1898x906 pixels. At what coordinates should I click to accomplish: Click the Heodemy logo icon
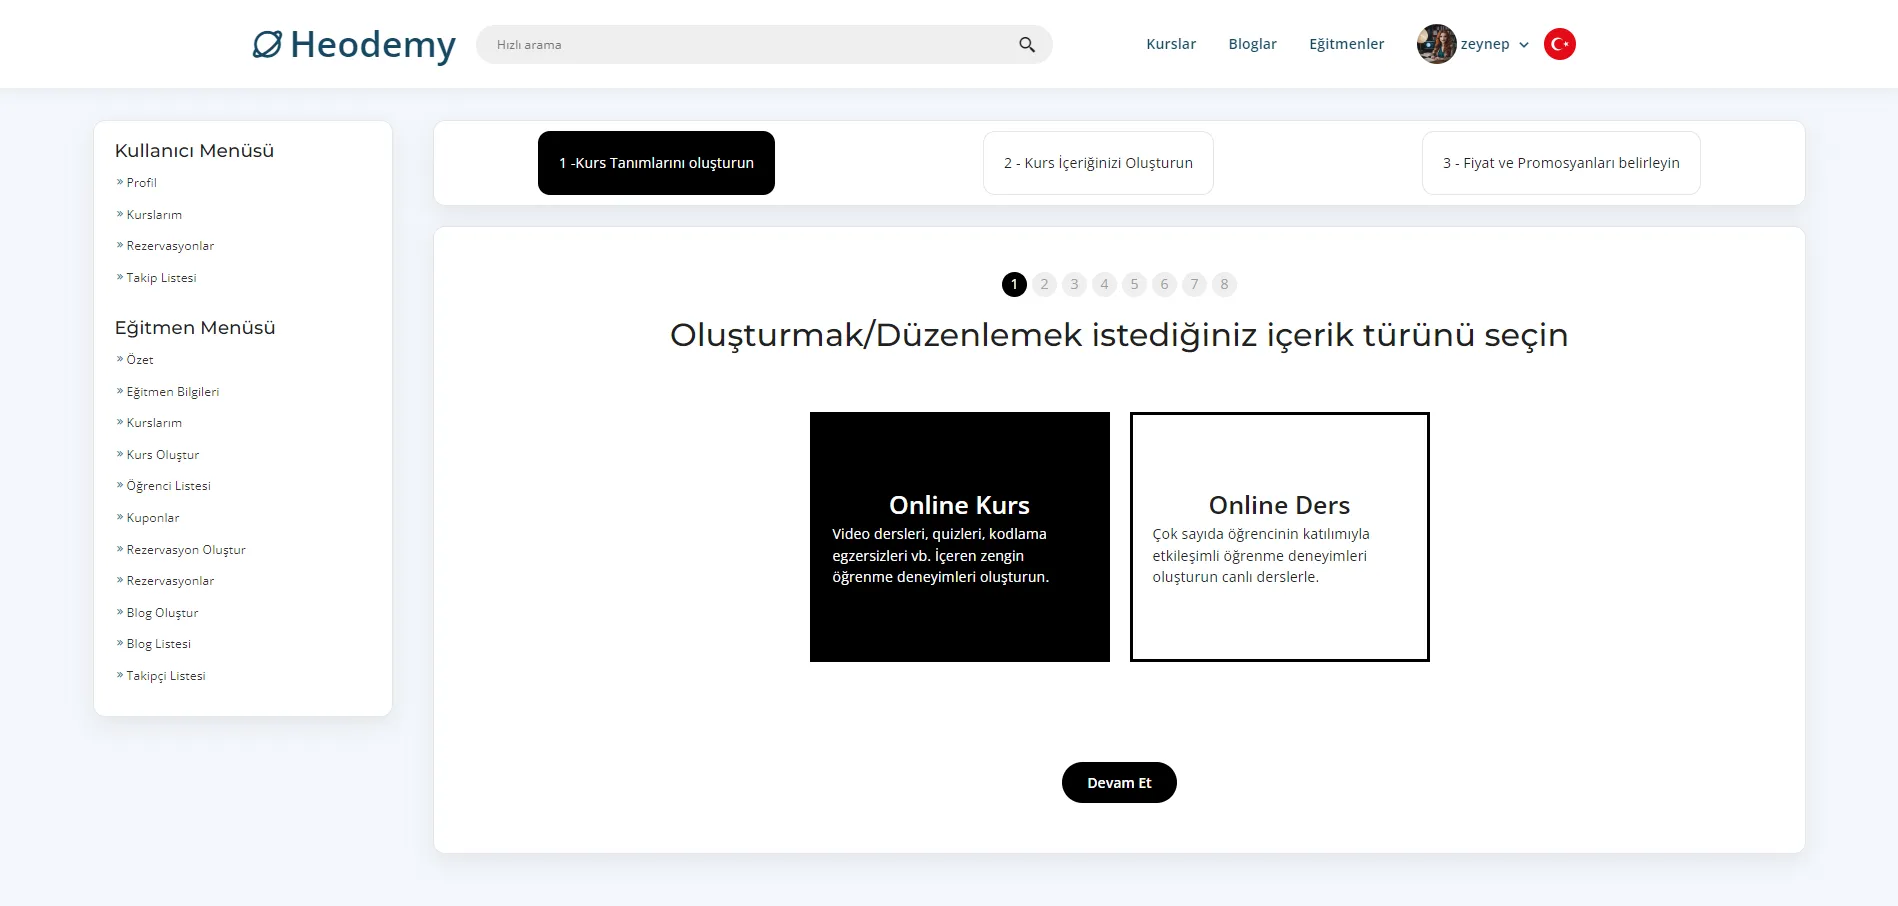[267, 45]
